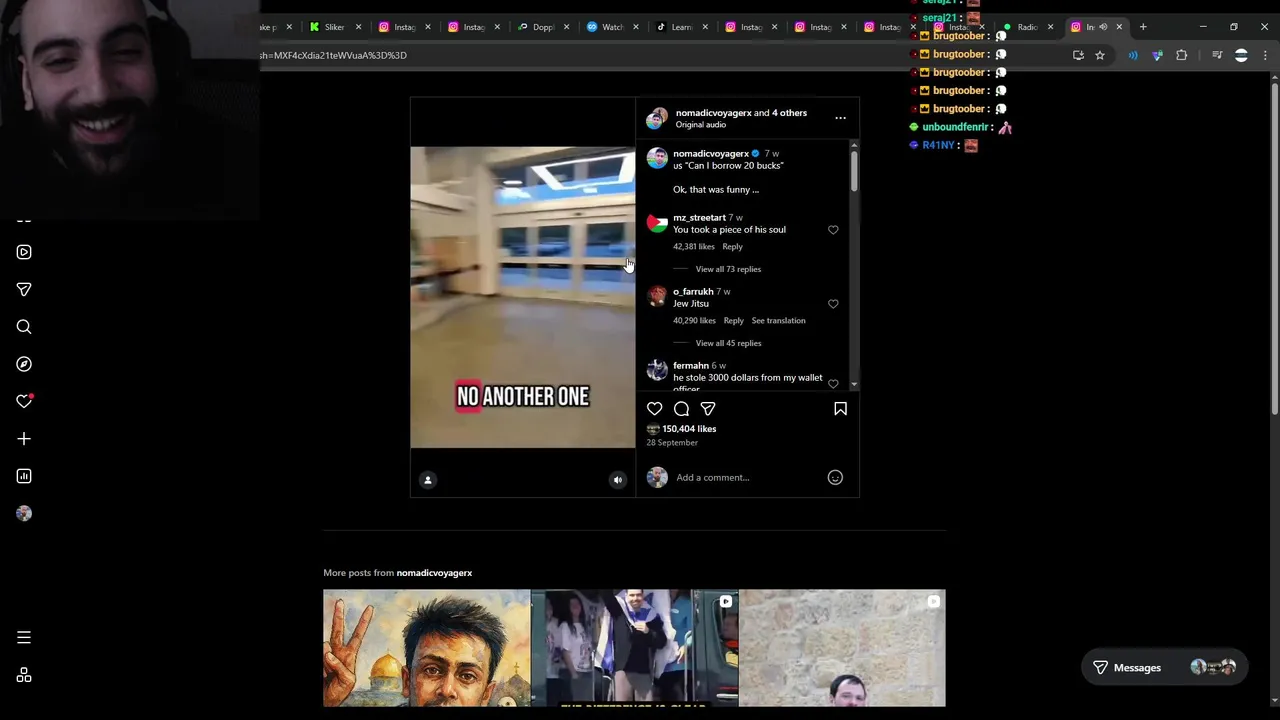Open a new browser tab
The width and height of the screenshot is (1280, 720).
[x=1143, y=27]
